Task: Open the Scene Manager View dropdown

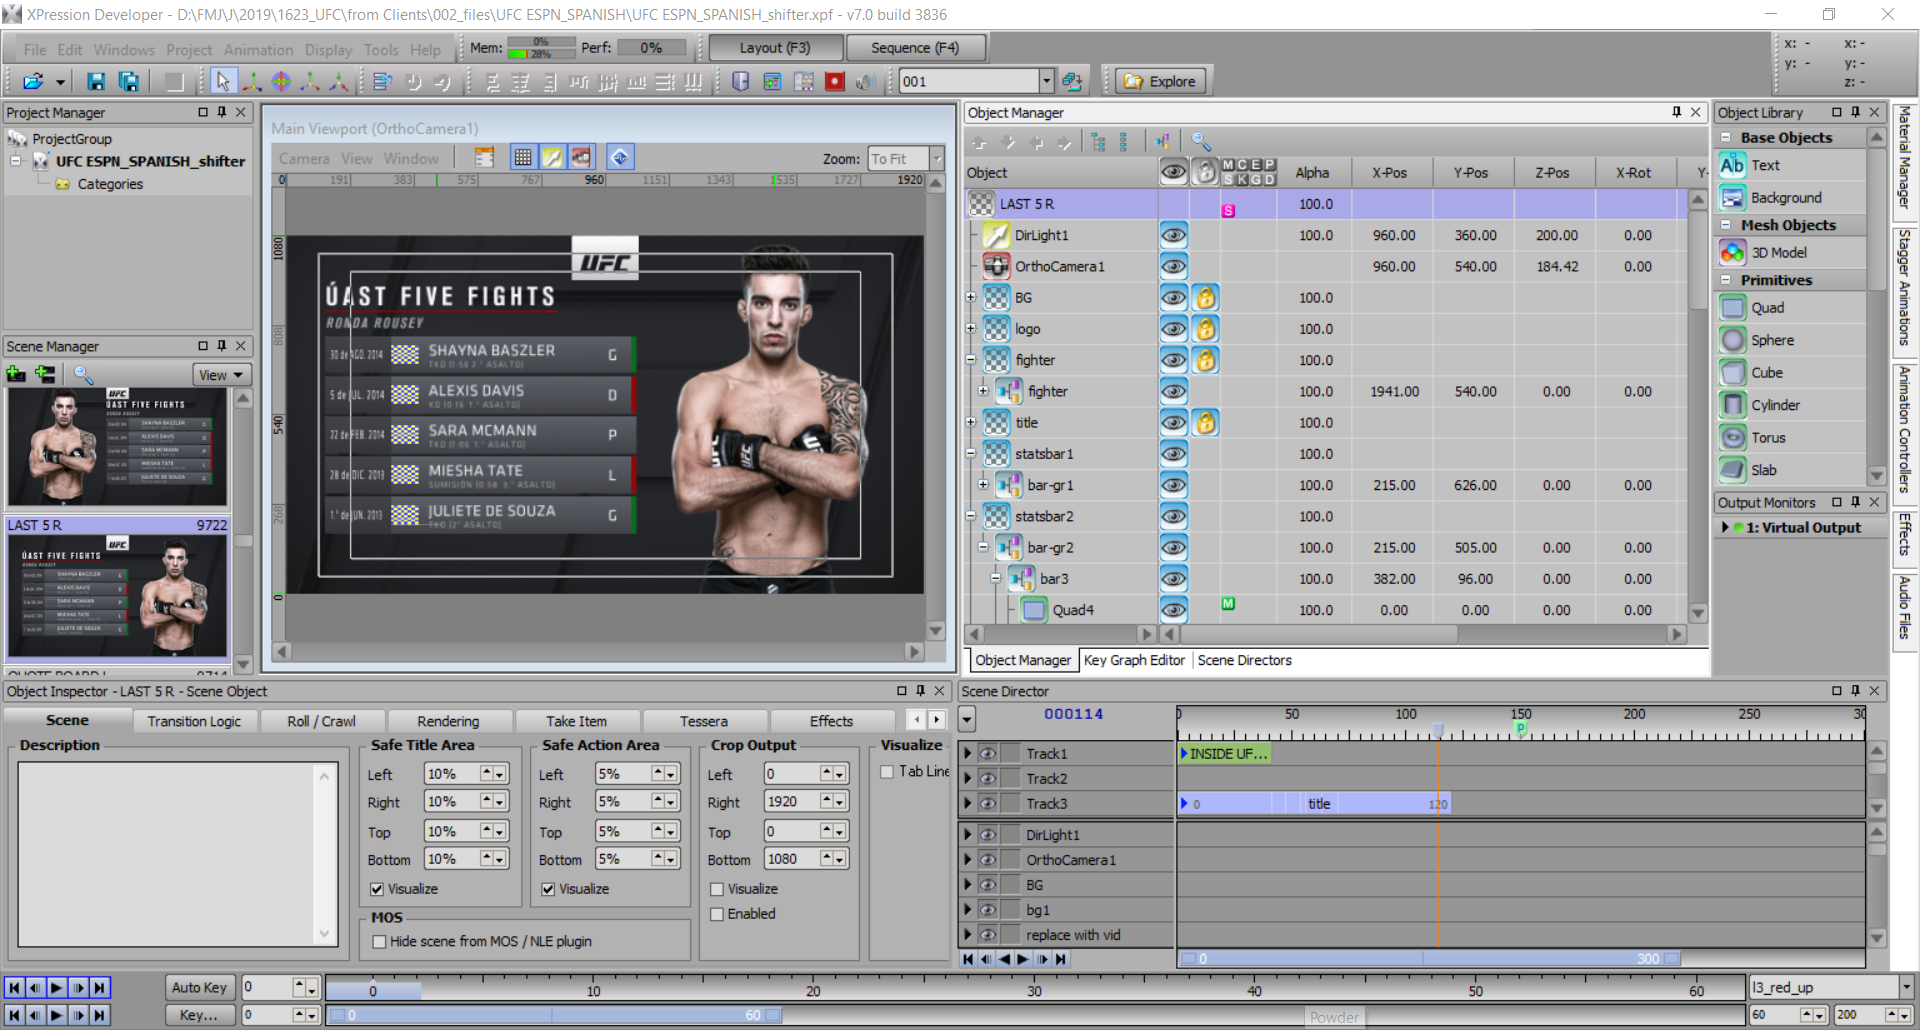Action: click(x=221, y=375)
